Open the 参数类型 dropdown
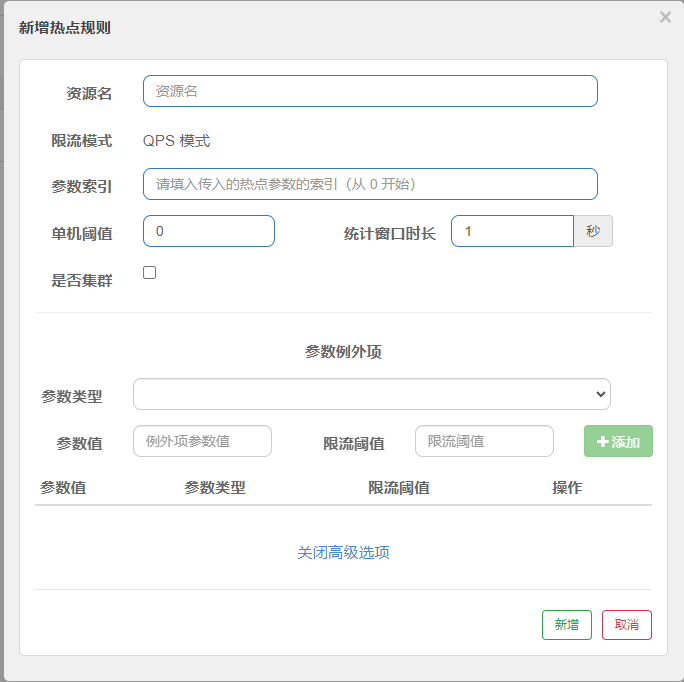Viewport: 684px width, 682px height. pyautogui.click(x=371, y=394)
